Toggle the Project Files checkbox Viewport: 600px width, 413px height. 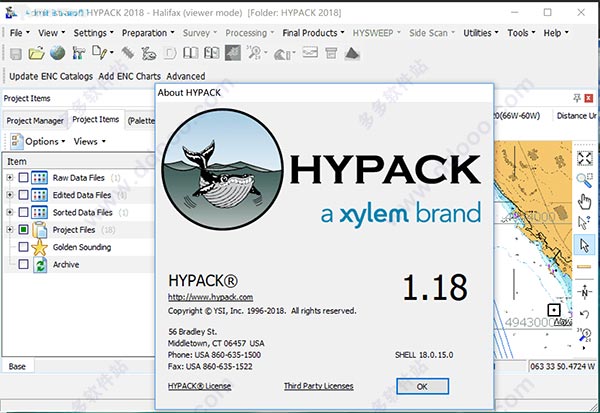(23, 230)
